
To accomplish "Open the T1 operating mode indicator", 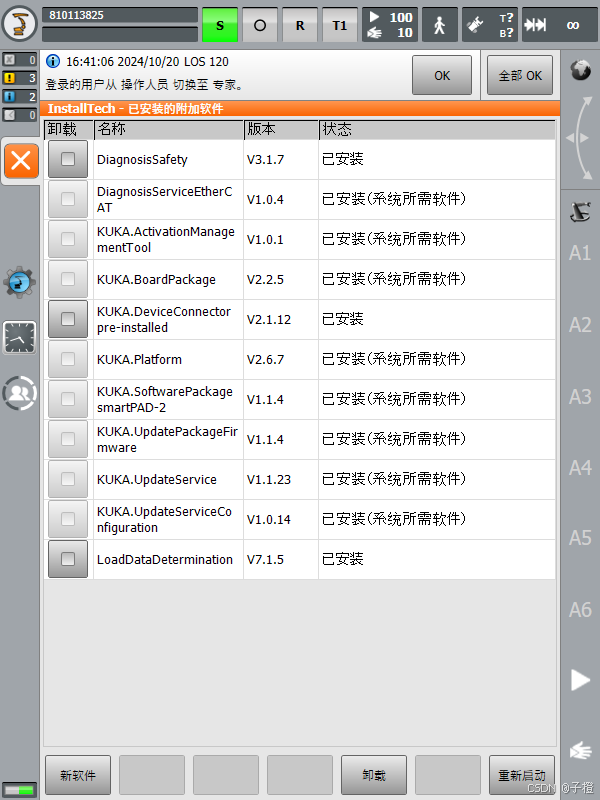I will (x=339, y=25).
